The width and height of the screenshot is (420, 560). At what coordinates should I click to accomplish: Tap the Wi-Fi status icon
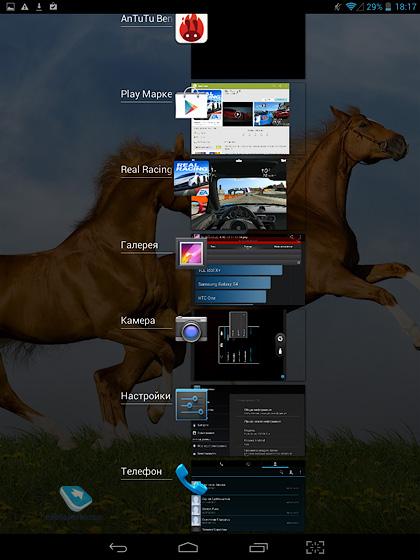(x=351, y=6)
